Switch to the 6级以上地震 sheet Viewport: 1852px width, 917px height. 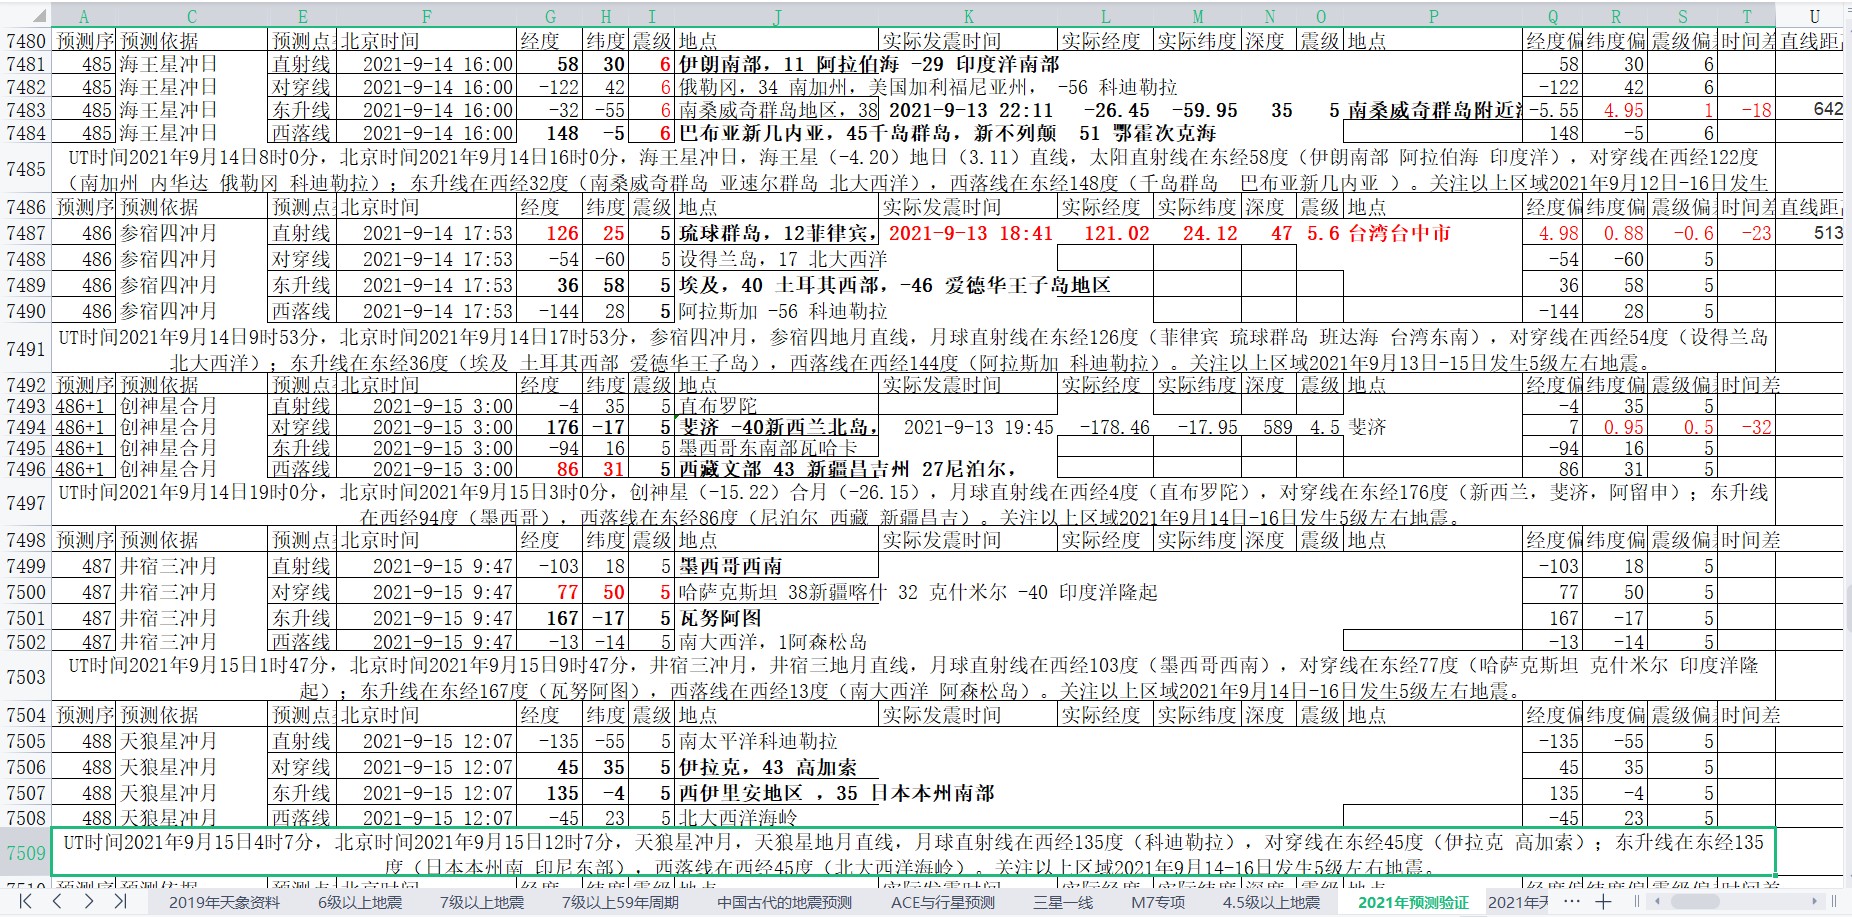360,902
